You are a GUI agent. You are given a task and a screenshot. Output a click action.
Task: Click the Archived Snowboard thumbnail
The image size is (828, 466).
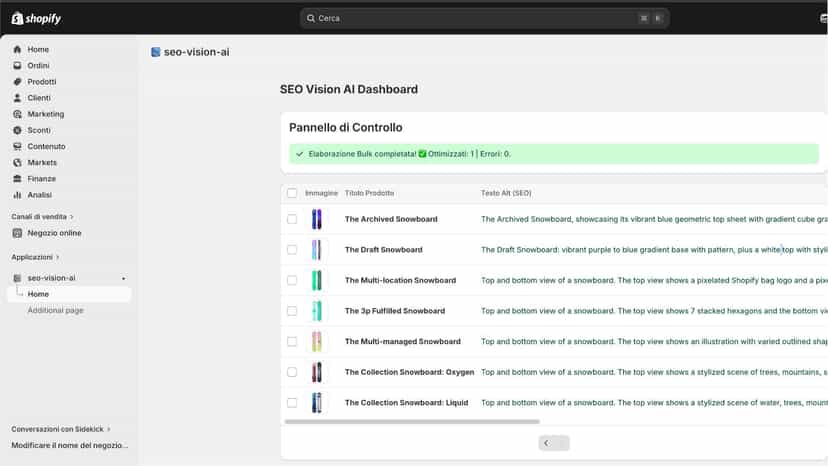(316, 219)
